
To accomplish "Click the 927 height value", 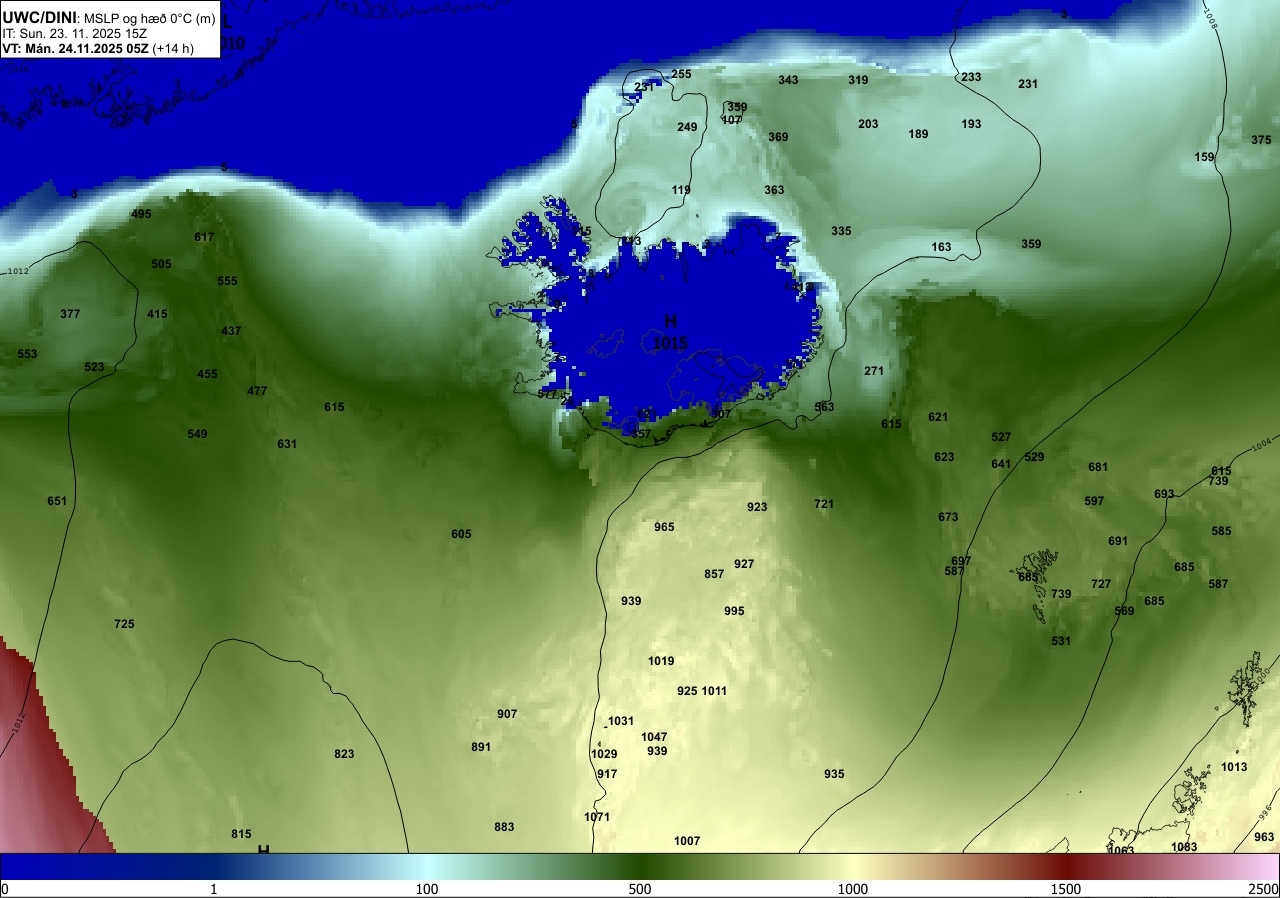I will pos(744,564).
